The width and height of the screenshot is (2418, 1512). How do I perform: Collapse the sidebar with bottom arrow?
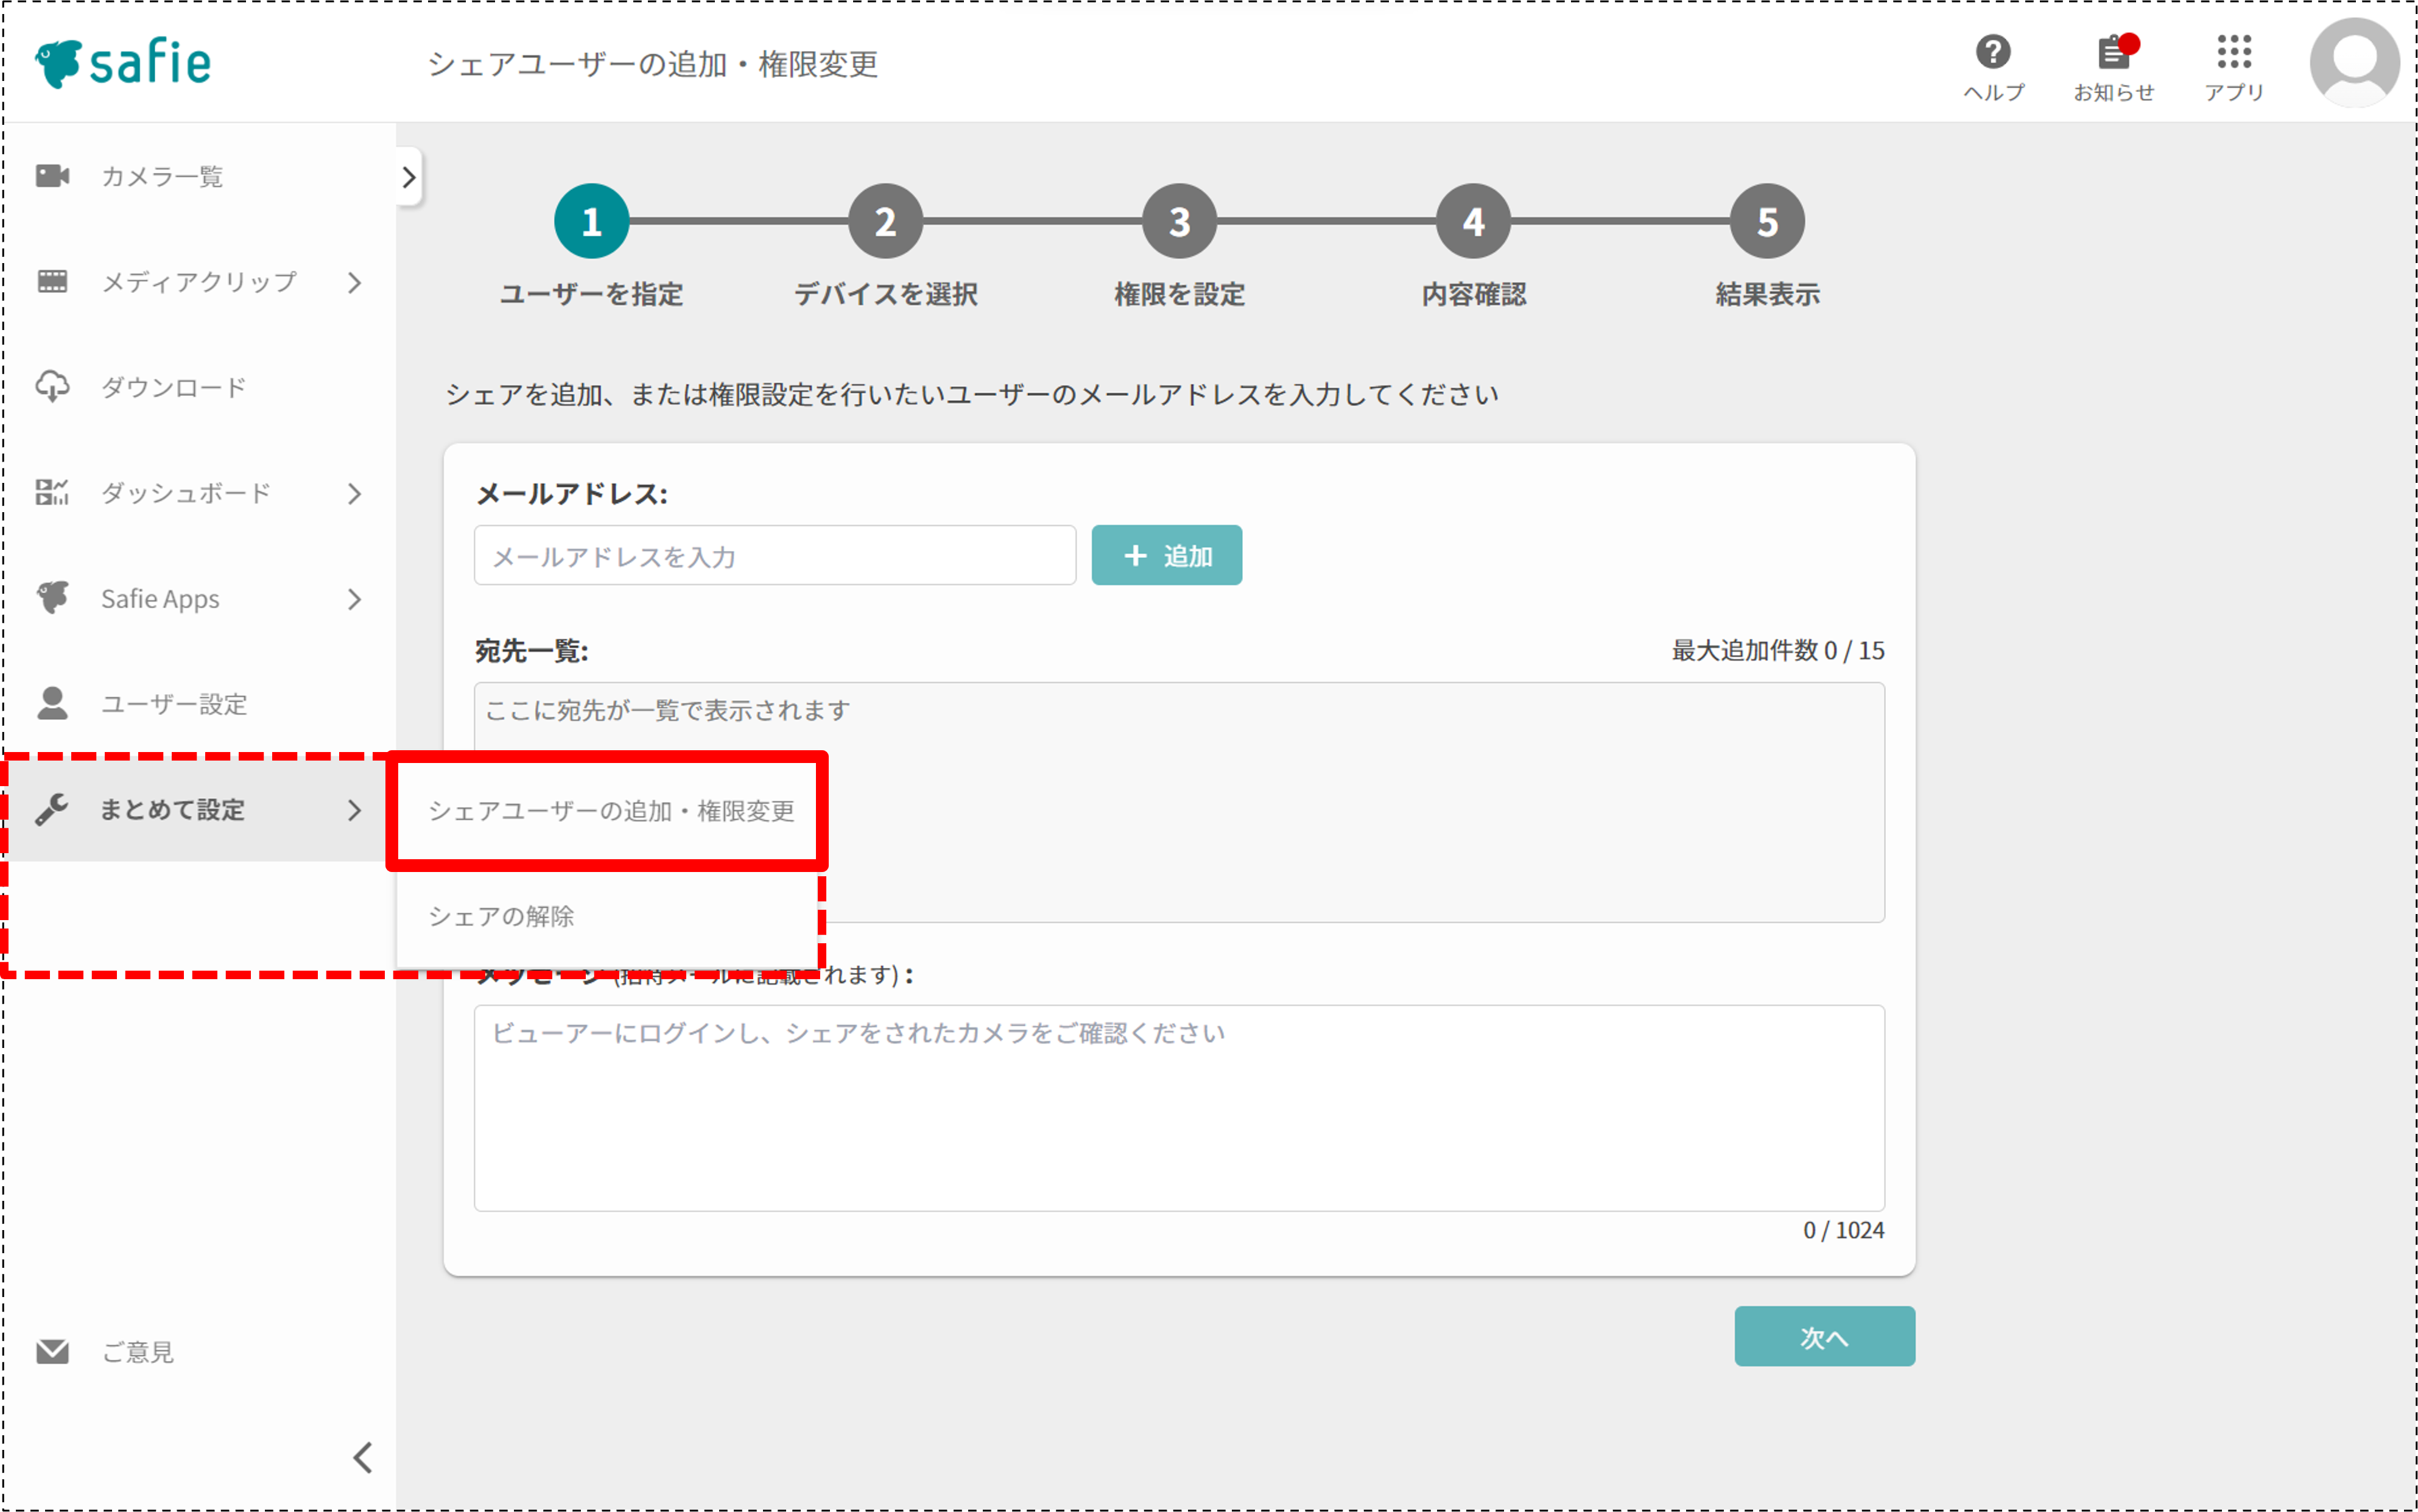[x=362, y=1458]
